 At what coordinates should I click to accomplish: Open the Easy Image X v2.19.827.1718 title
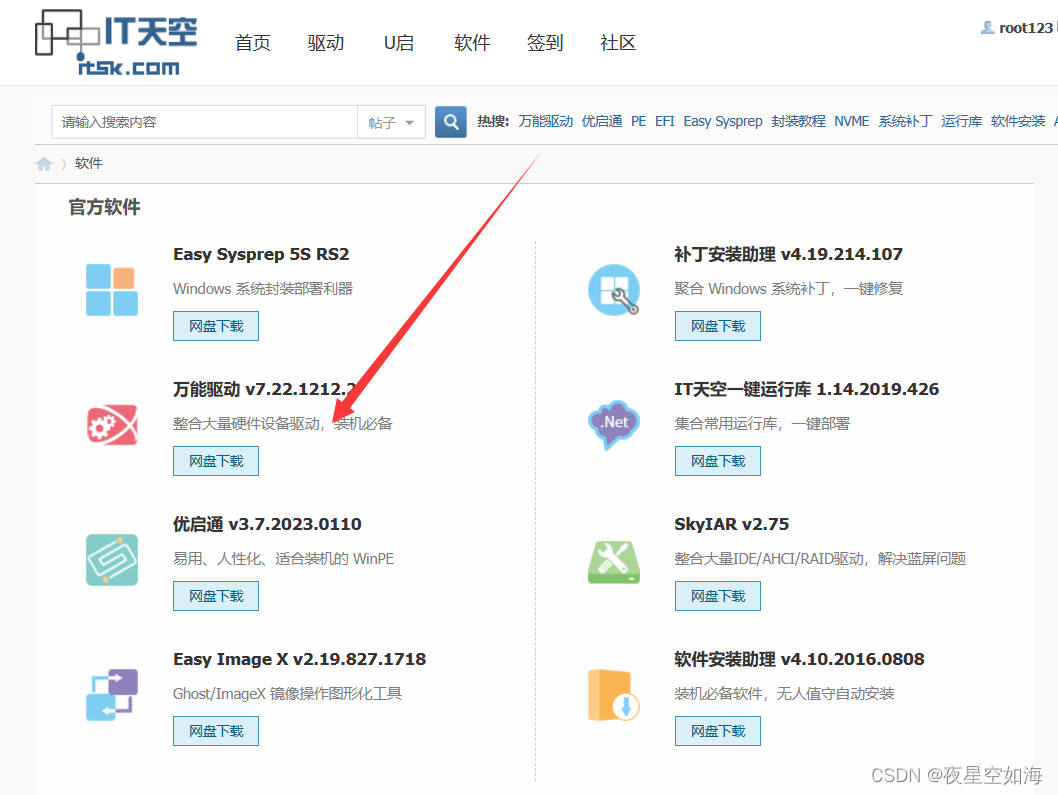[300, 659]
